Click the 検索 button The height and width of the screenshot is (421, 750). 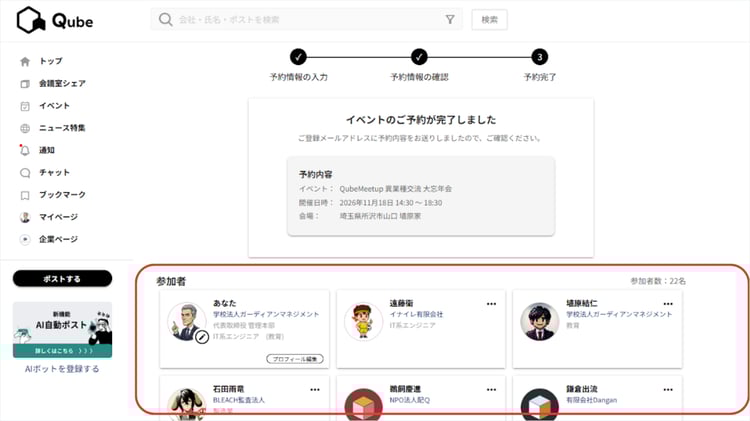pyautogui.click(x=489, y=20)
